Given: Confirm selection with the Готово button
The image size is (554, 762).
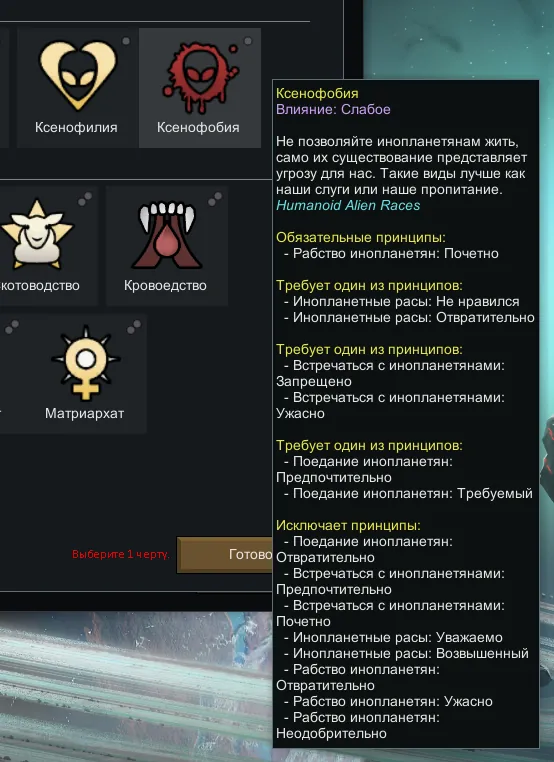Looking at the screenshot, I should (225, 554).
